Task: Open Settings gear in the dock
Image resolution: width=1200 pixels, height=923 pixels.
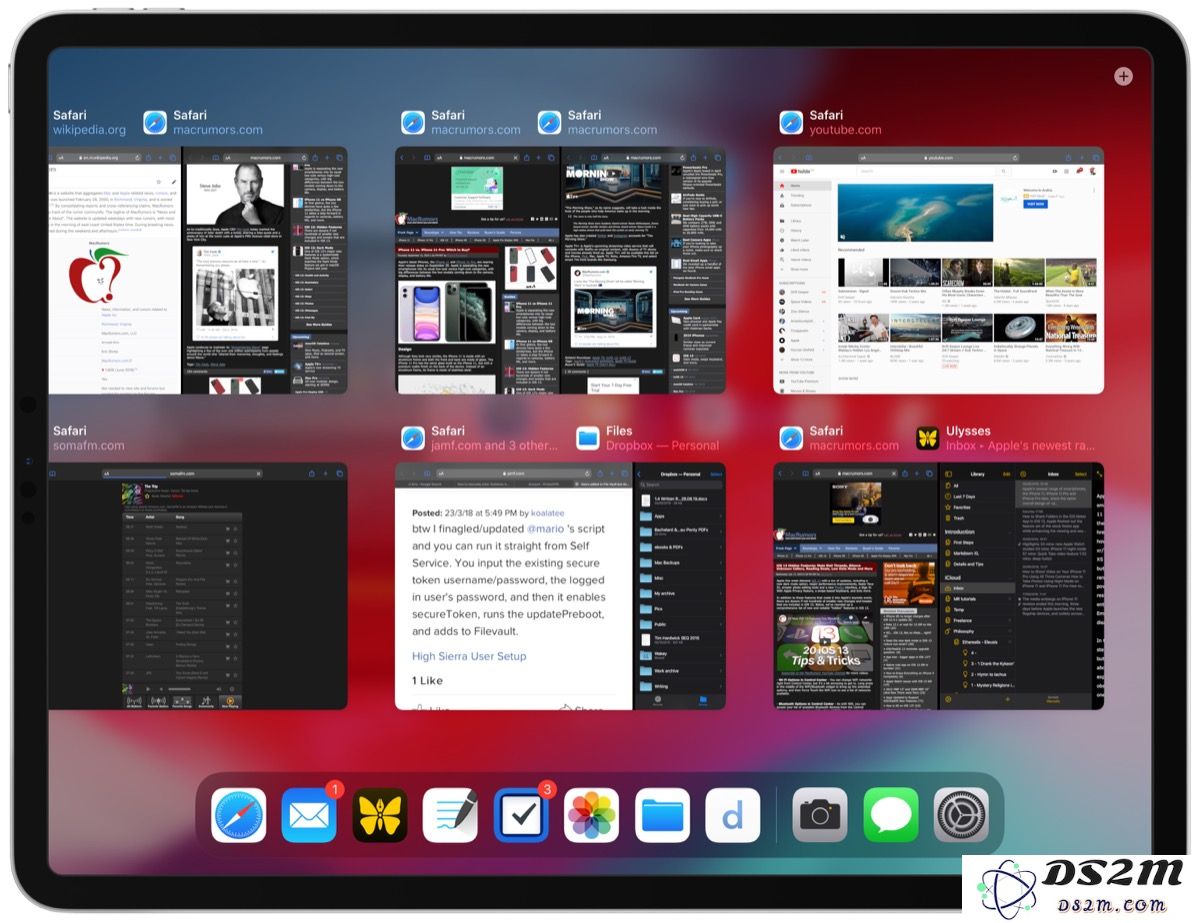Action: (x=961, y=815)
